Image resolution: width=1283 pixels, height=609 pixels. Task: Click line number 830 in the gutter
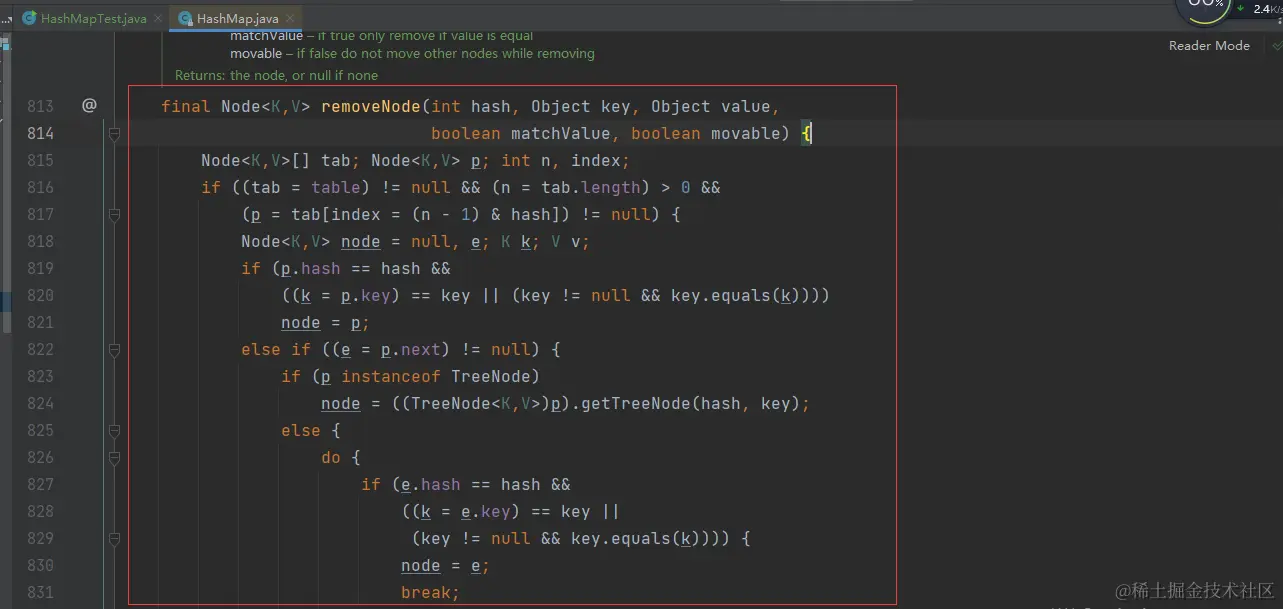pos(41,565)
